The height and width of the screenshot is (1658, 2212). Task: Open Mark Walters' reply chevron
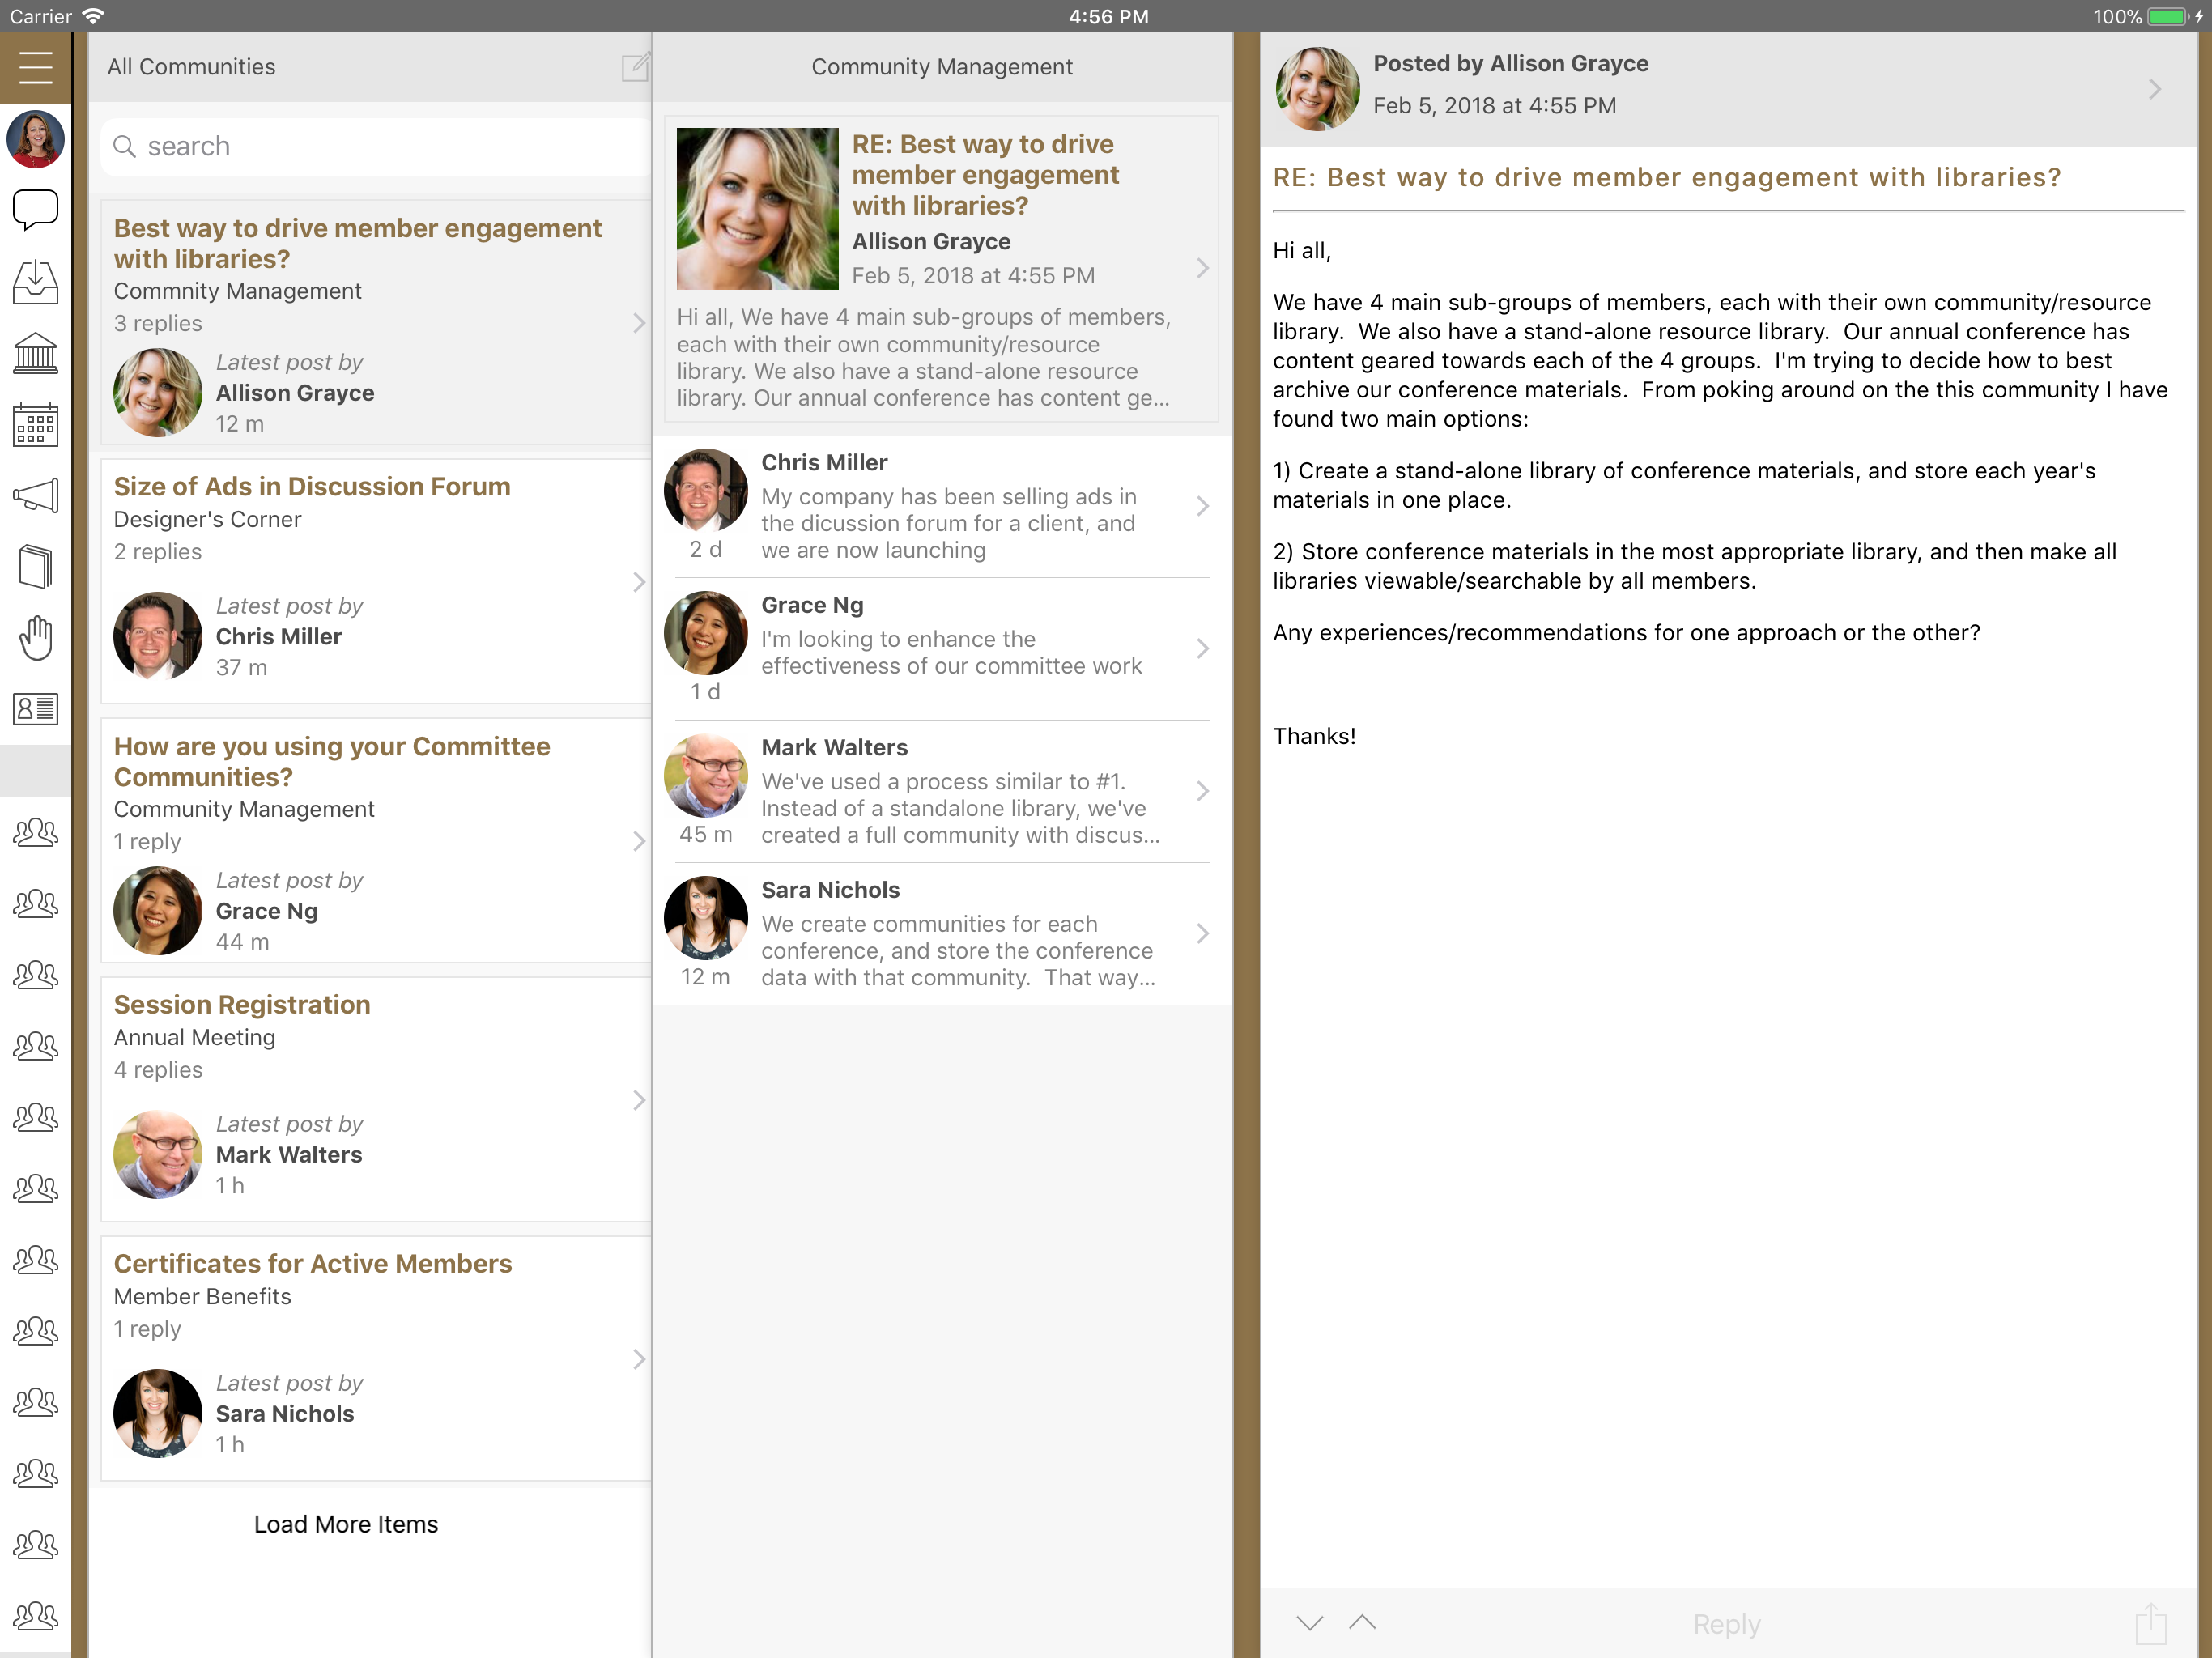click(1203, 791)
